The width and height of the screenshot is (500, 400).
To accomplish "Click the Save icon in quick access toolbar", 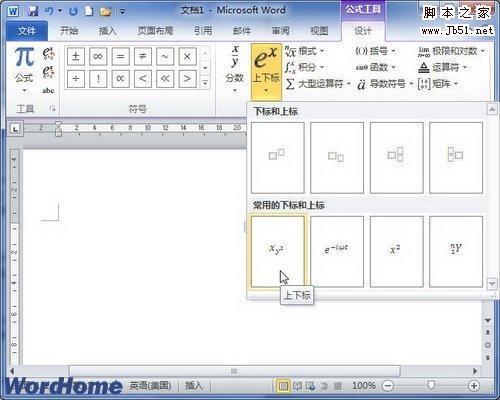I will [x=33, y=11].
